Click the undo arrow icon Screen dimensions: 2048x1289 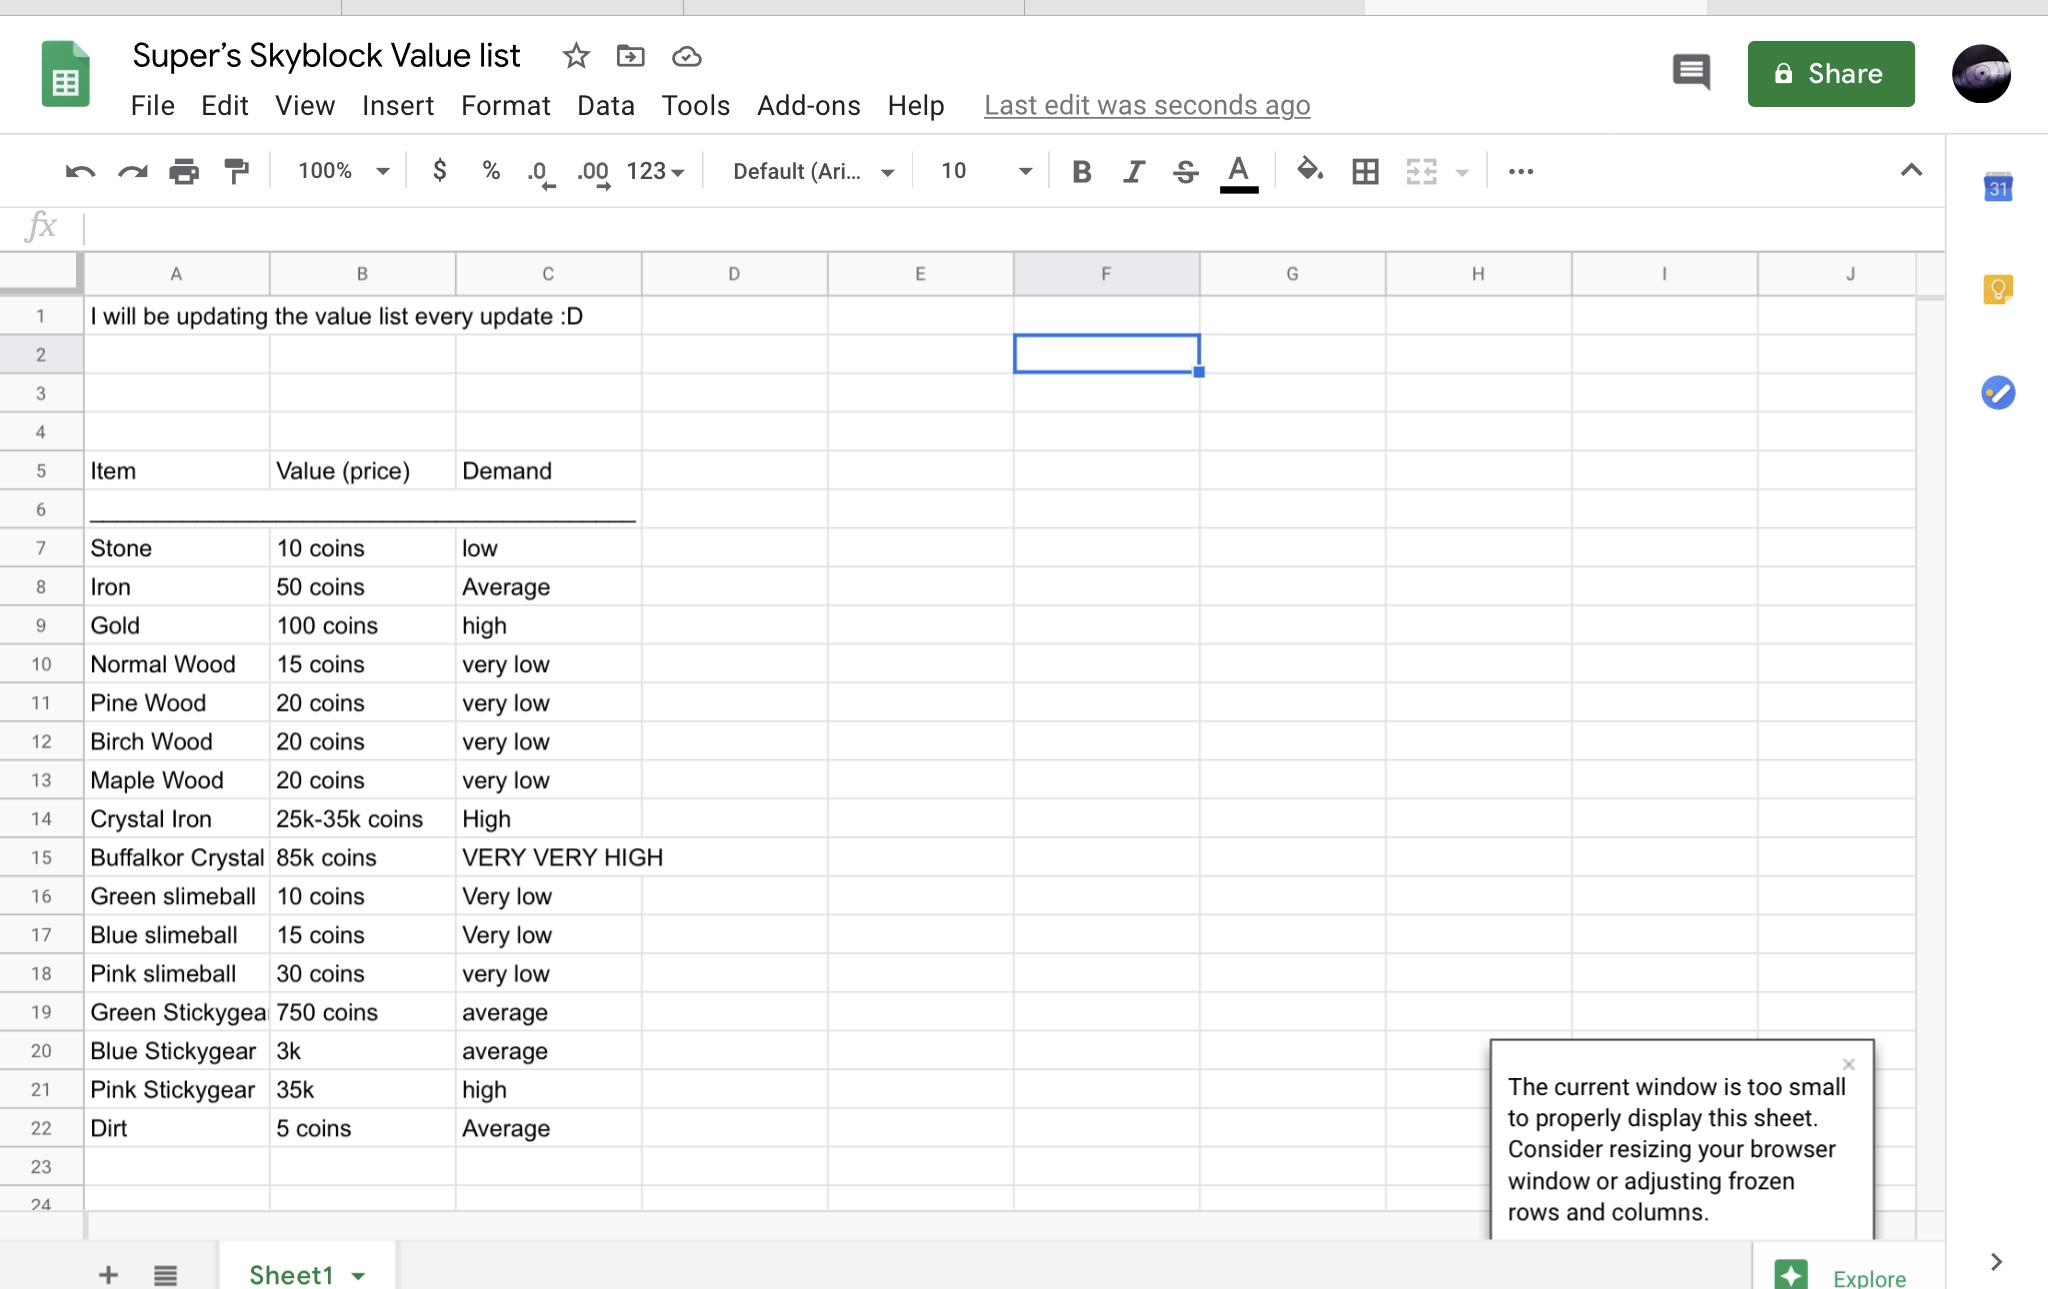coord(80,172)
